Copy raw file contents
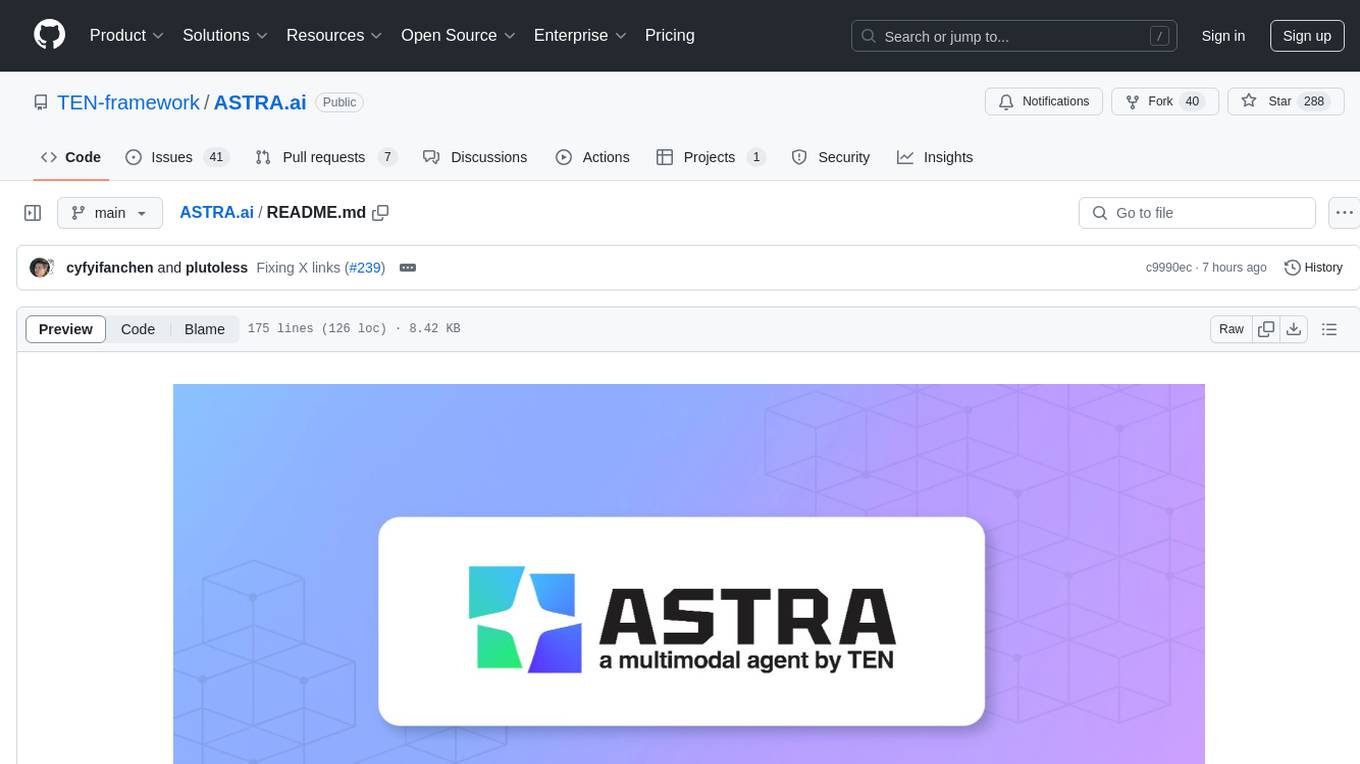The width and height of the screenshot is (1360, 764). coord(1266,329)
